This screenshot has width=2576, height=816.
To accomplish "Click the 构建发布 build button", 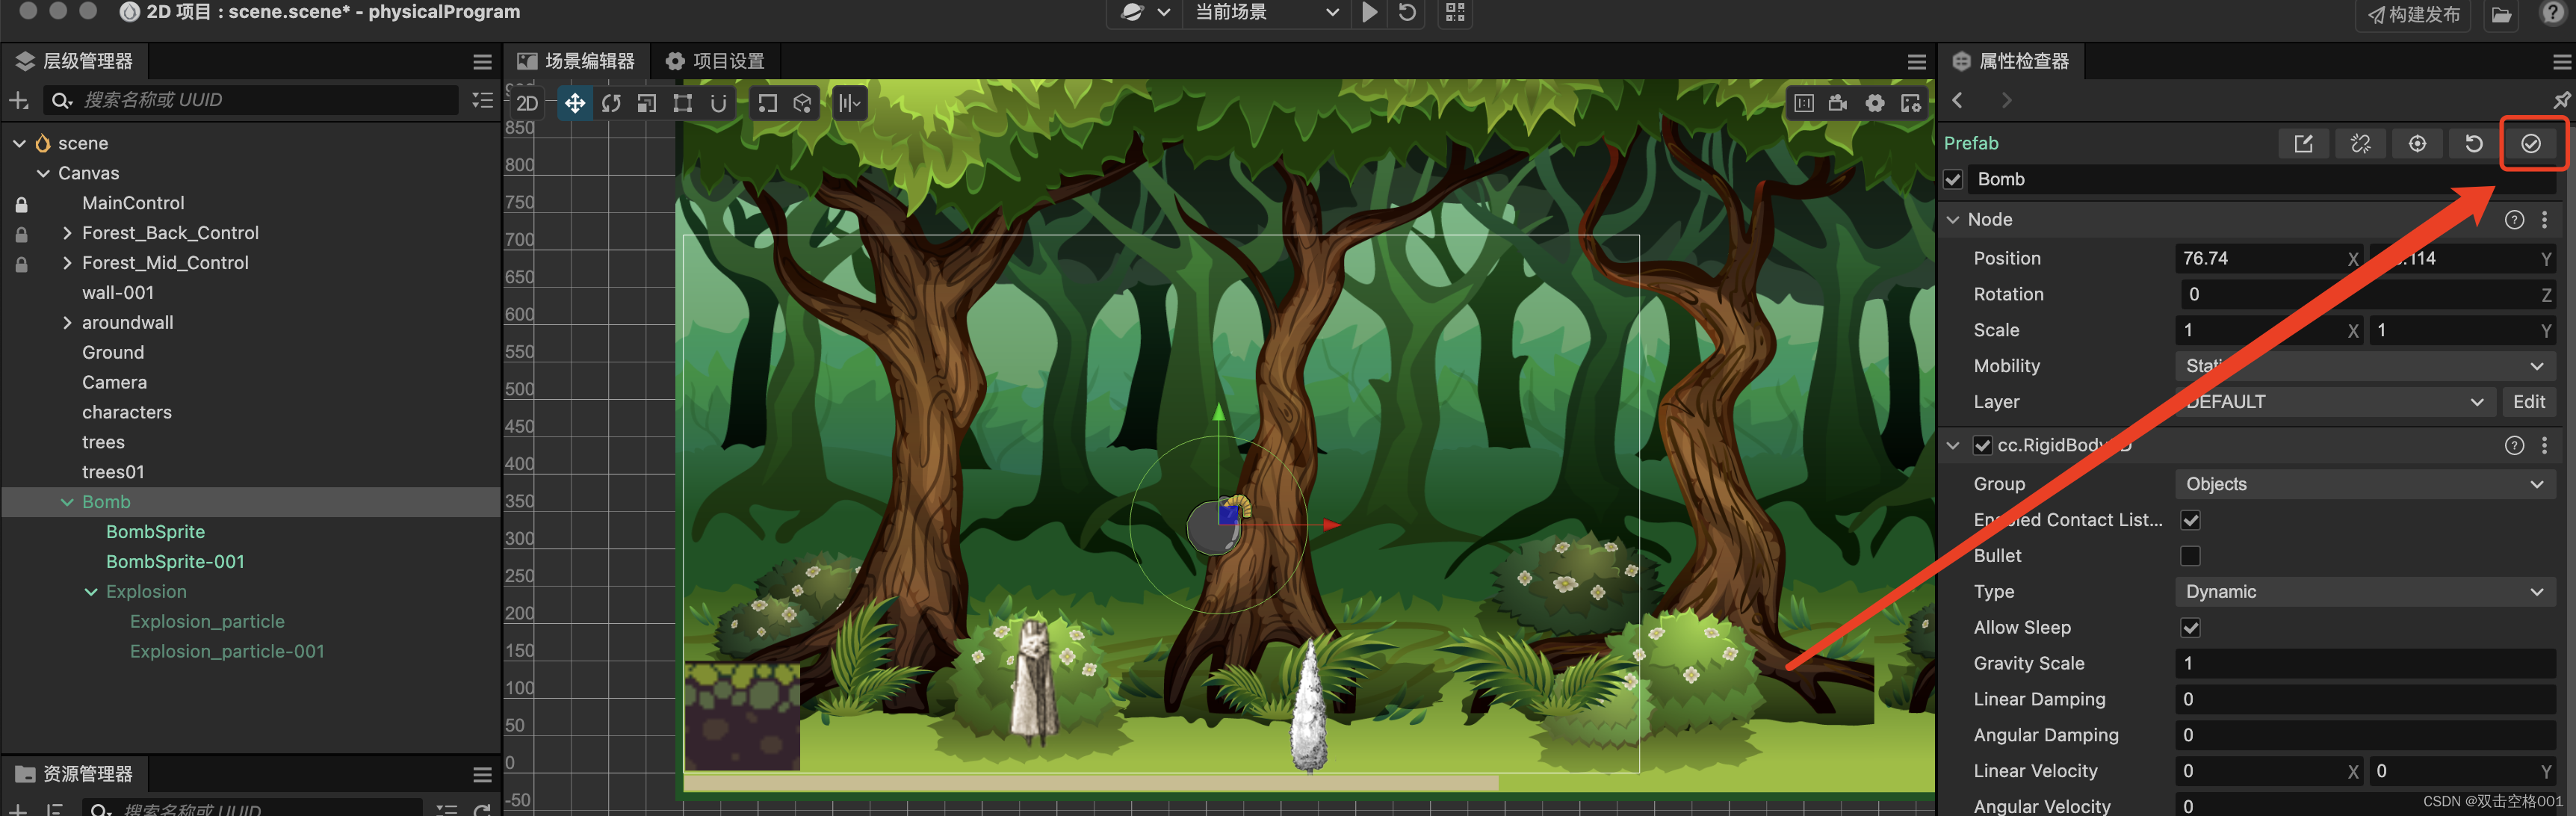I will [2414, 15].
